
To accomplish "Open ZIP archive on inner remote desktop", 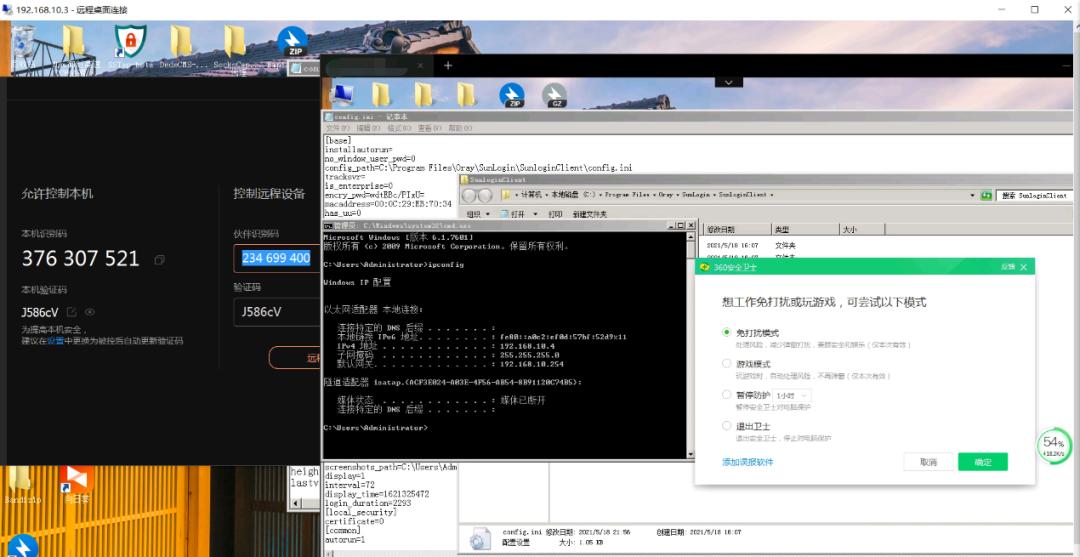I will [512, 95].
